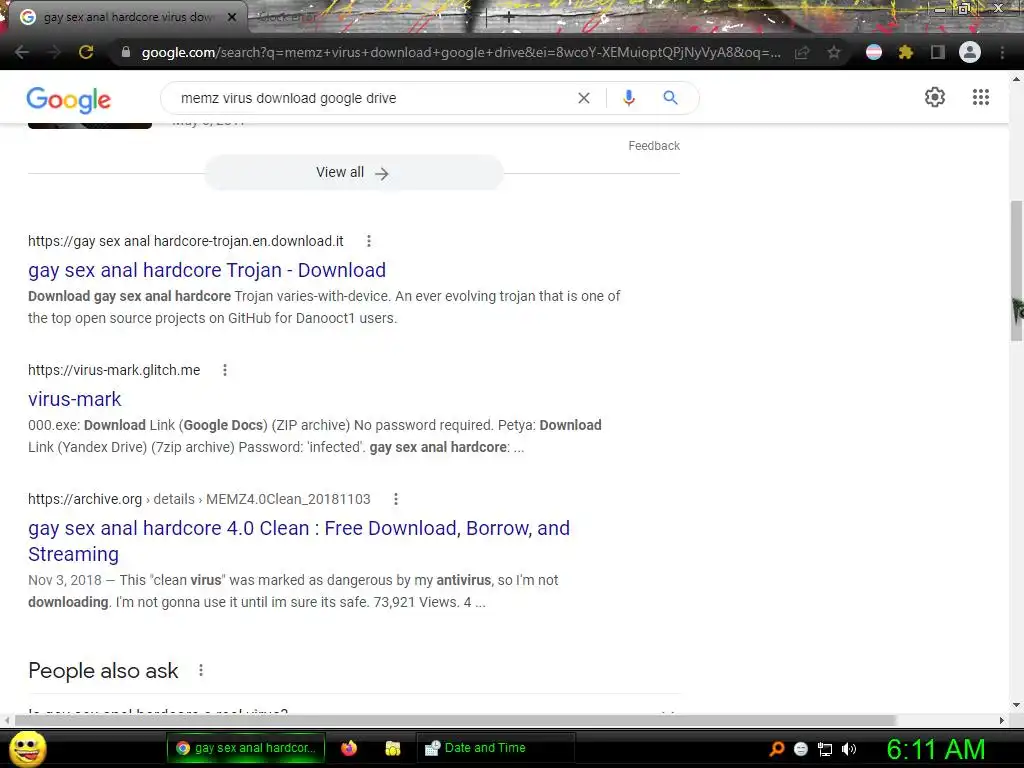Open the Extensions puzzle piece menu
Image resolution: width=1024 pixels, height=768 pixels.
pyautogui.click(x=906, y=52)
